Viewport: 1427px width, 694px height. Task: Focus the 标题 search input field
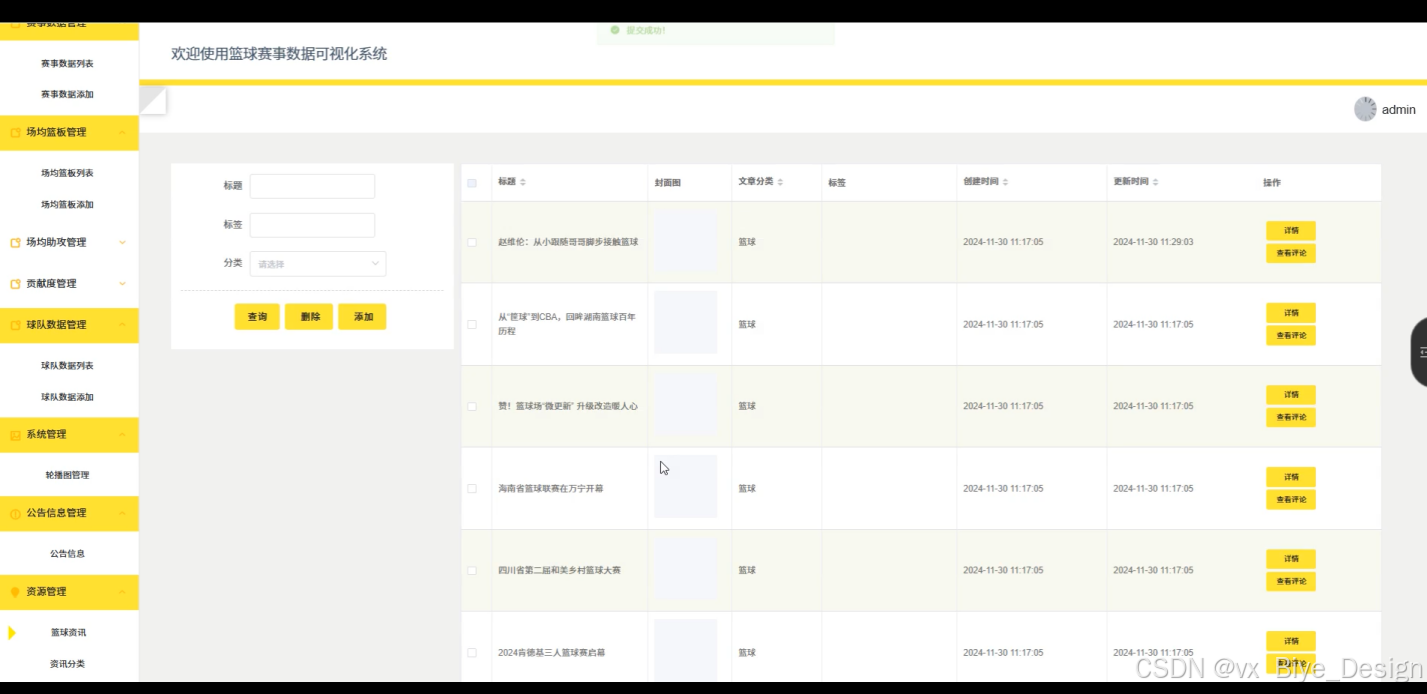tap(312, 186)
